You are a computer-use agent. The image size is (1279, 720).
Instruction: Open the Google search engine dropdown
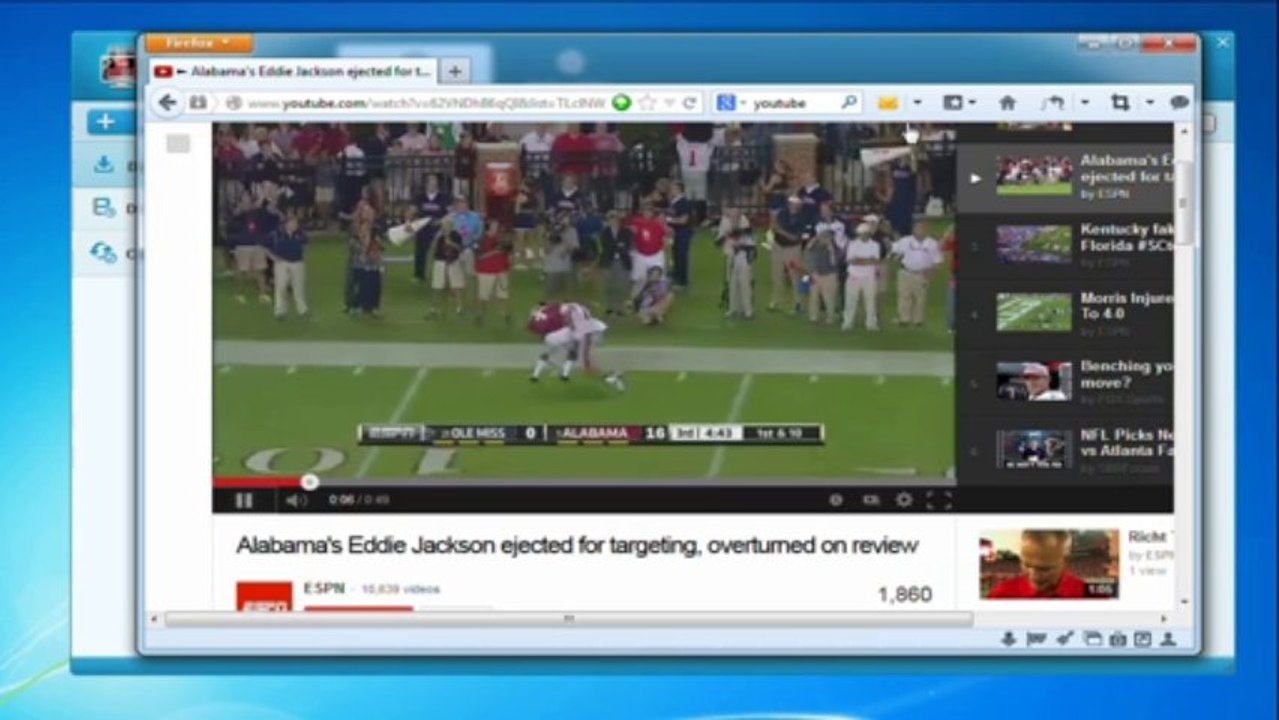pyautogui.click(x=731, y=102)
